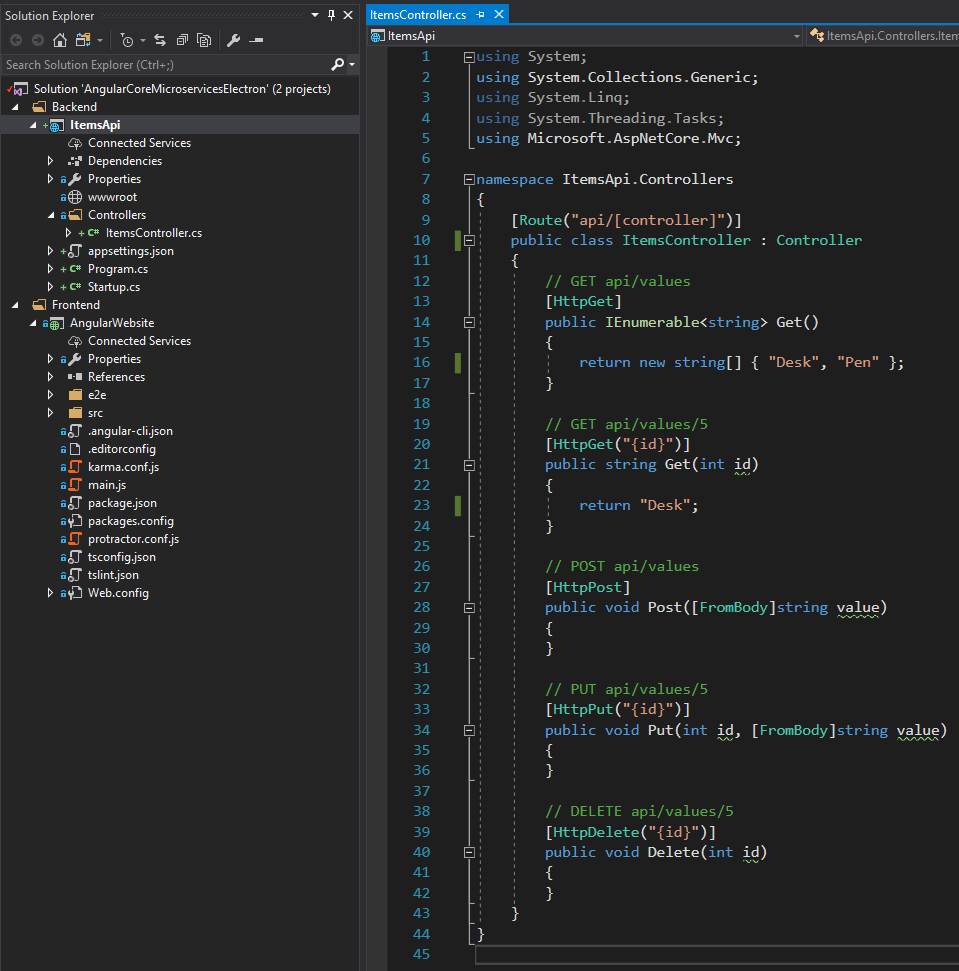Click the Home icon in Solution Explorer

pos(59,40)
